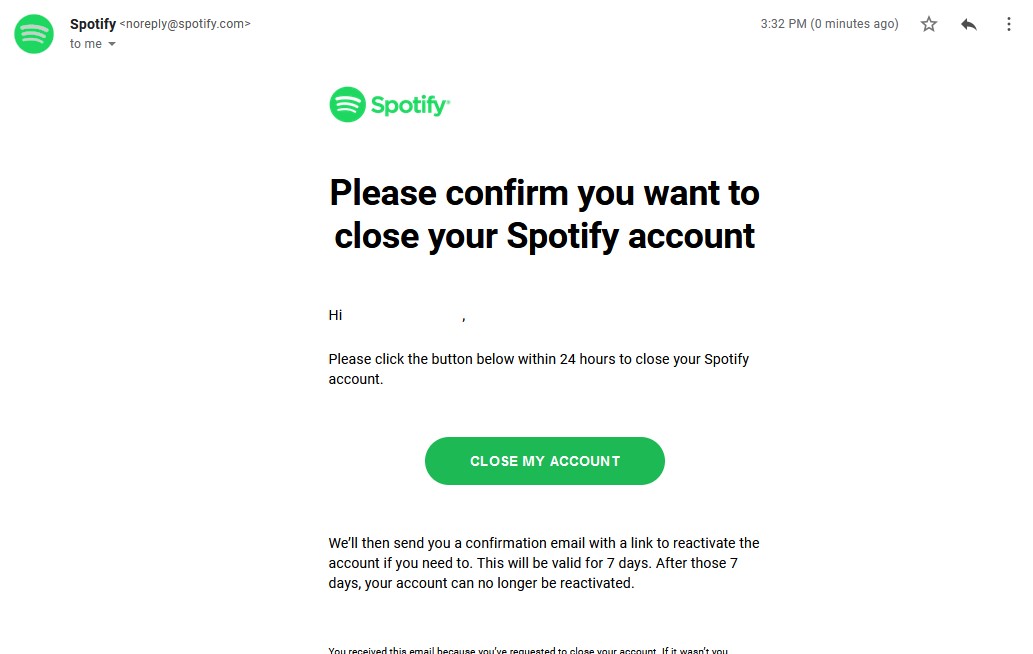Click the "Hi" greeting text
This screenshot has width=1033, height=654.
pos(335,315)
